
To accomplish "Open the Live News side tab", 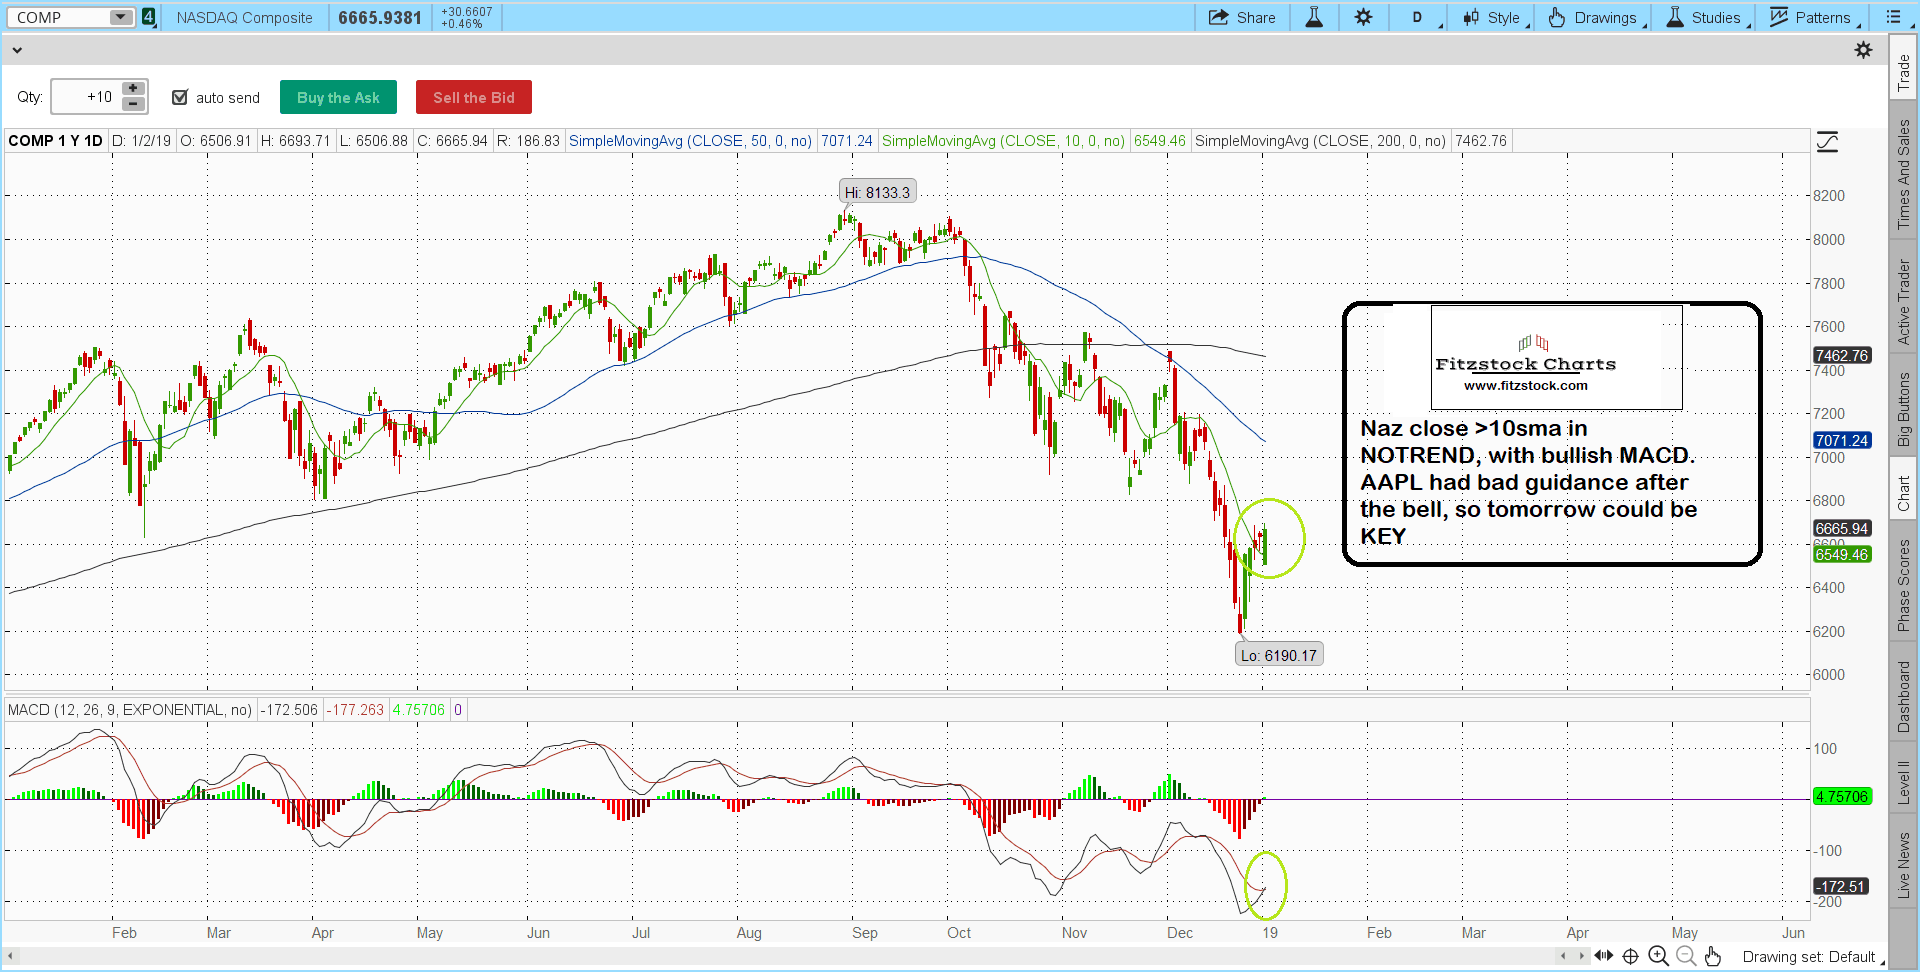I will [x=1903, y=865].
